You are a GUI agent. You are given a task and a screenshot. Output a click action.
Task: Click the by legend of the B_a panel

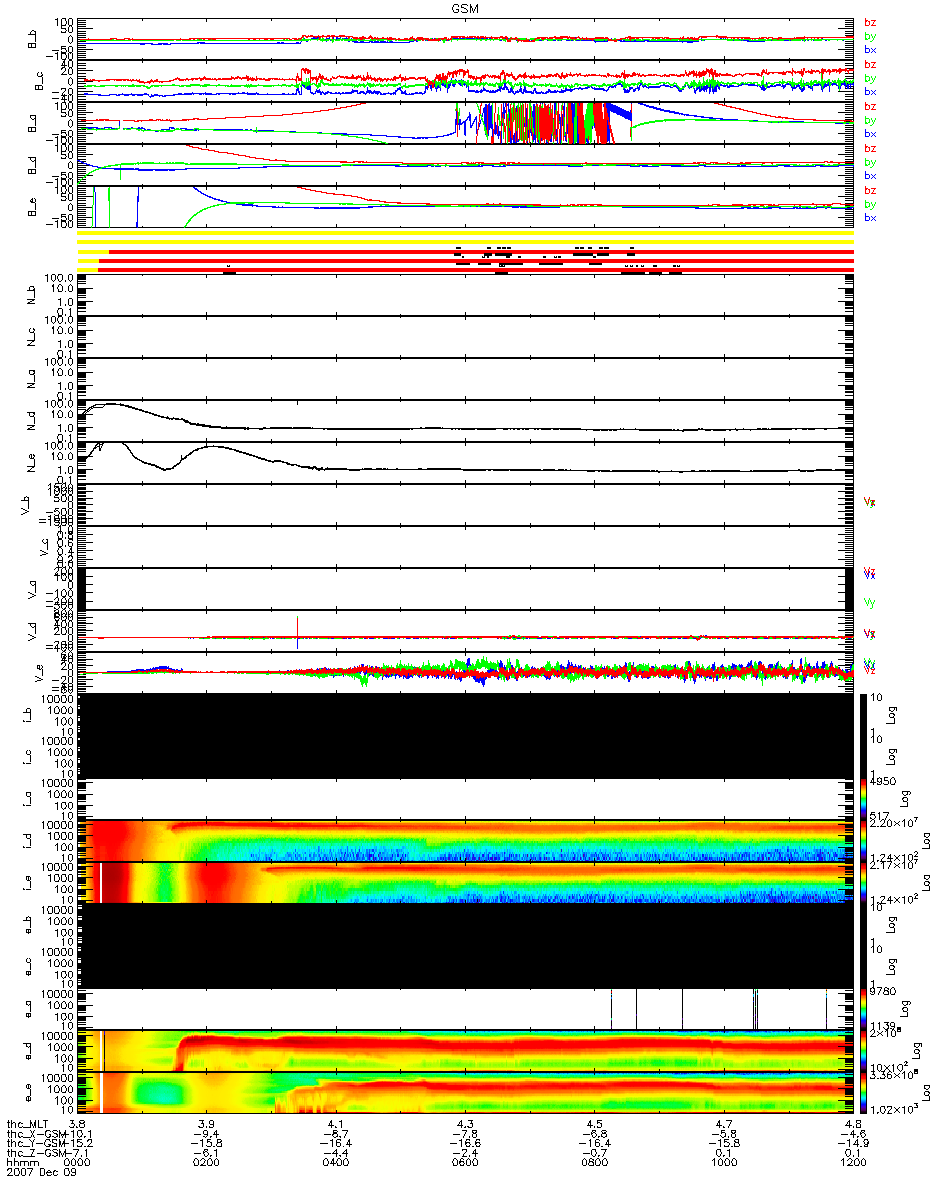870,120
